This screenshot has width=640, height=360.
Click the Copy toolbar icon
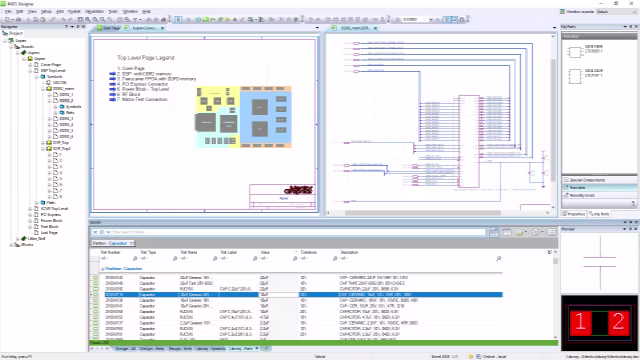tap(36, 19)
